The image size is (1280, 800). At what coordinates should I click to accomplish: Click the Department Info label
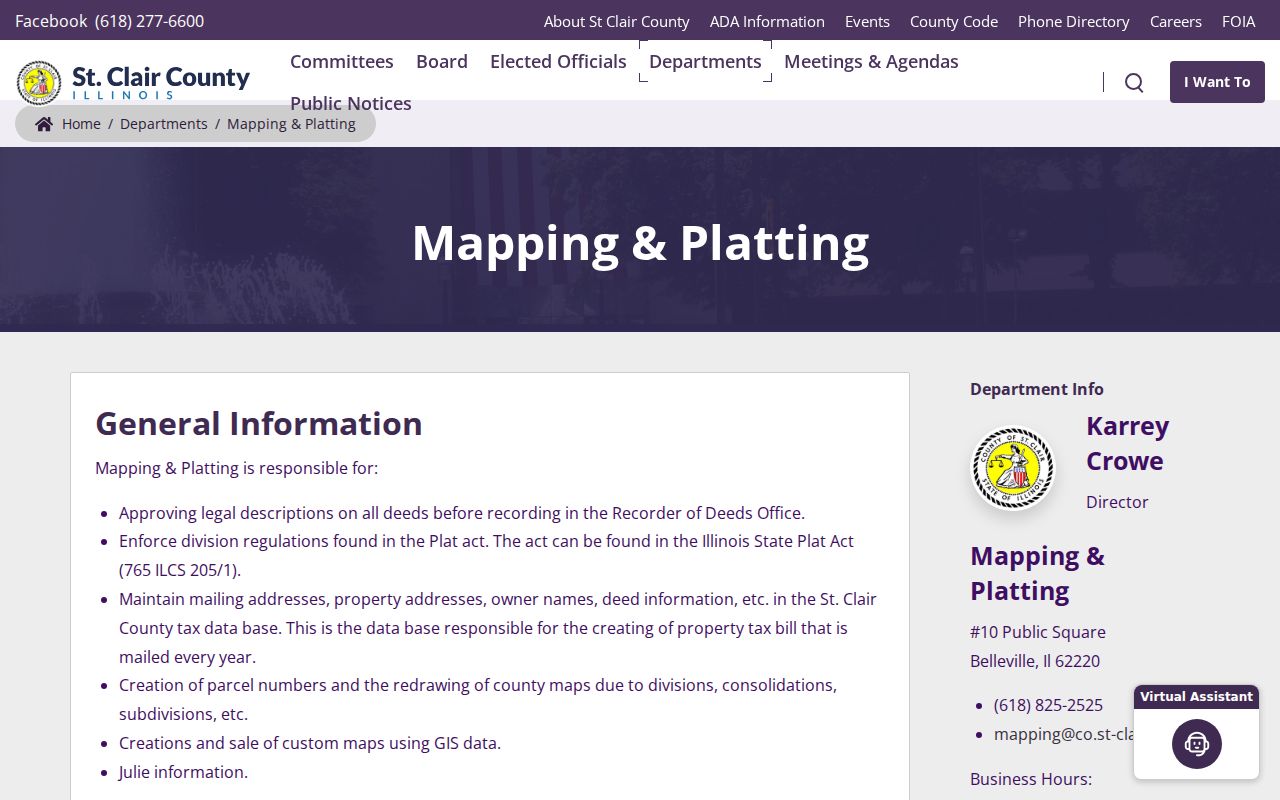[1037, 389]
